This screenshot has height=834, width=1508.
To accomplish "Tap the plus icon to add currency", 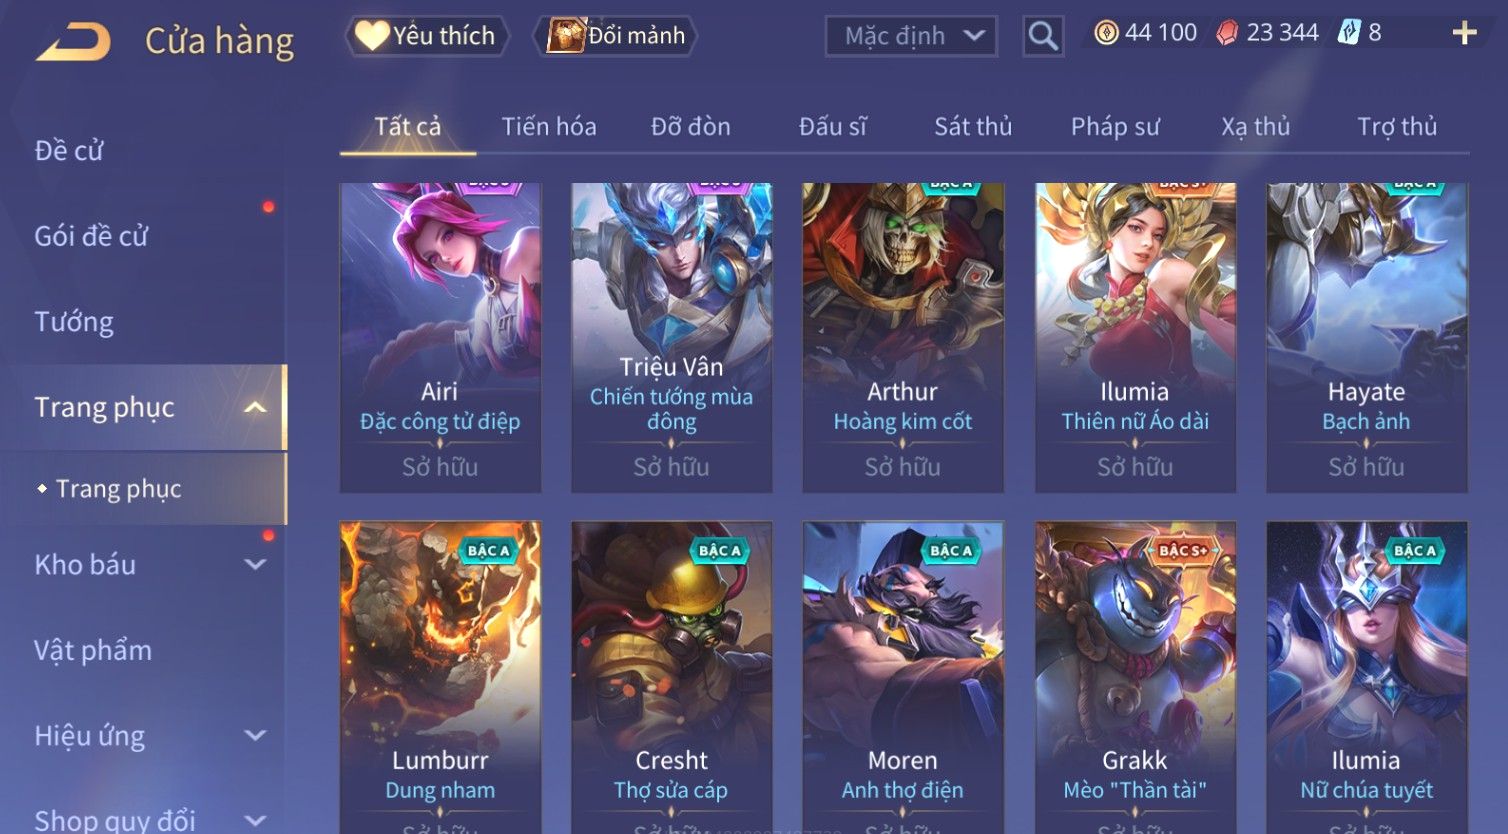I will coord(1464,33).
